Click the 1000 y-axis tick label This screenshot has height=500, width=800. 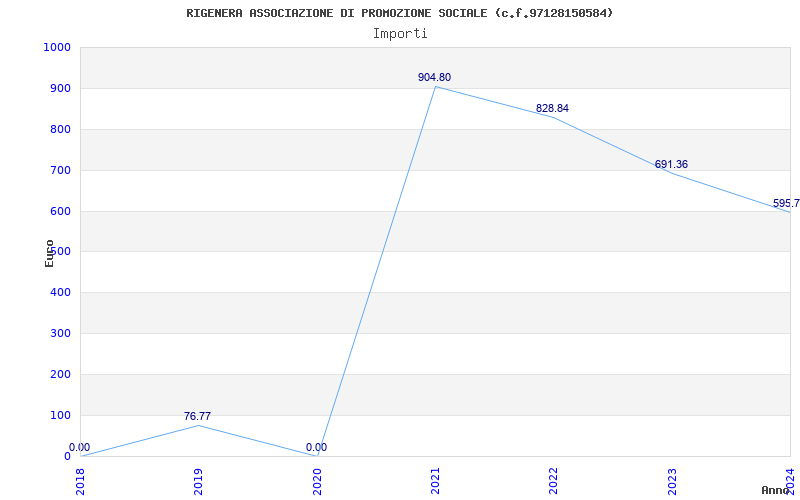click(x=57, y=47)
